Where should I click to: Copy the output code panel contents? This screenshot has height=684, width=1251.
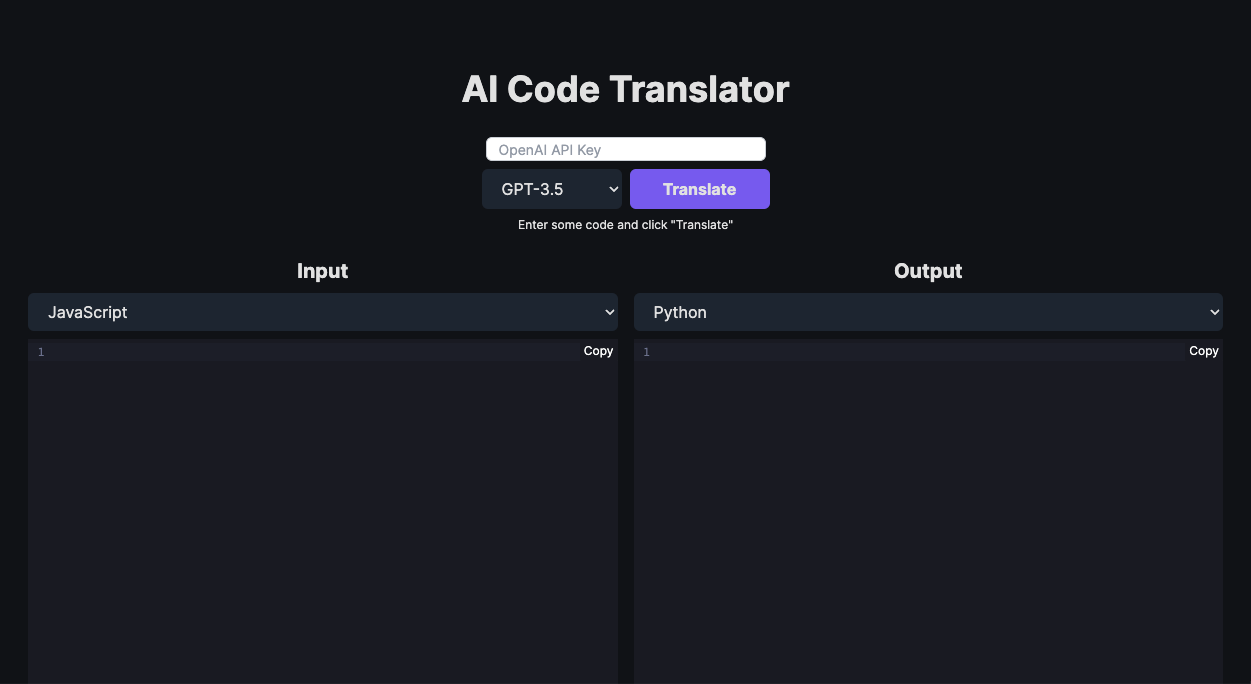[1203, 351]
